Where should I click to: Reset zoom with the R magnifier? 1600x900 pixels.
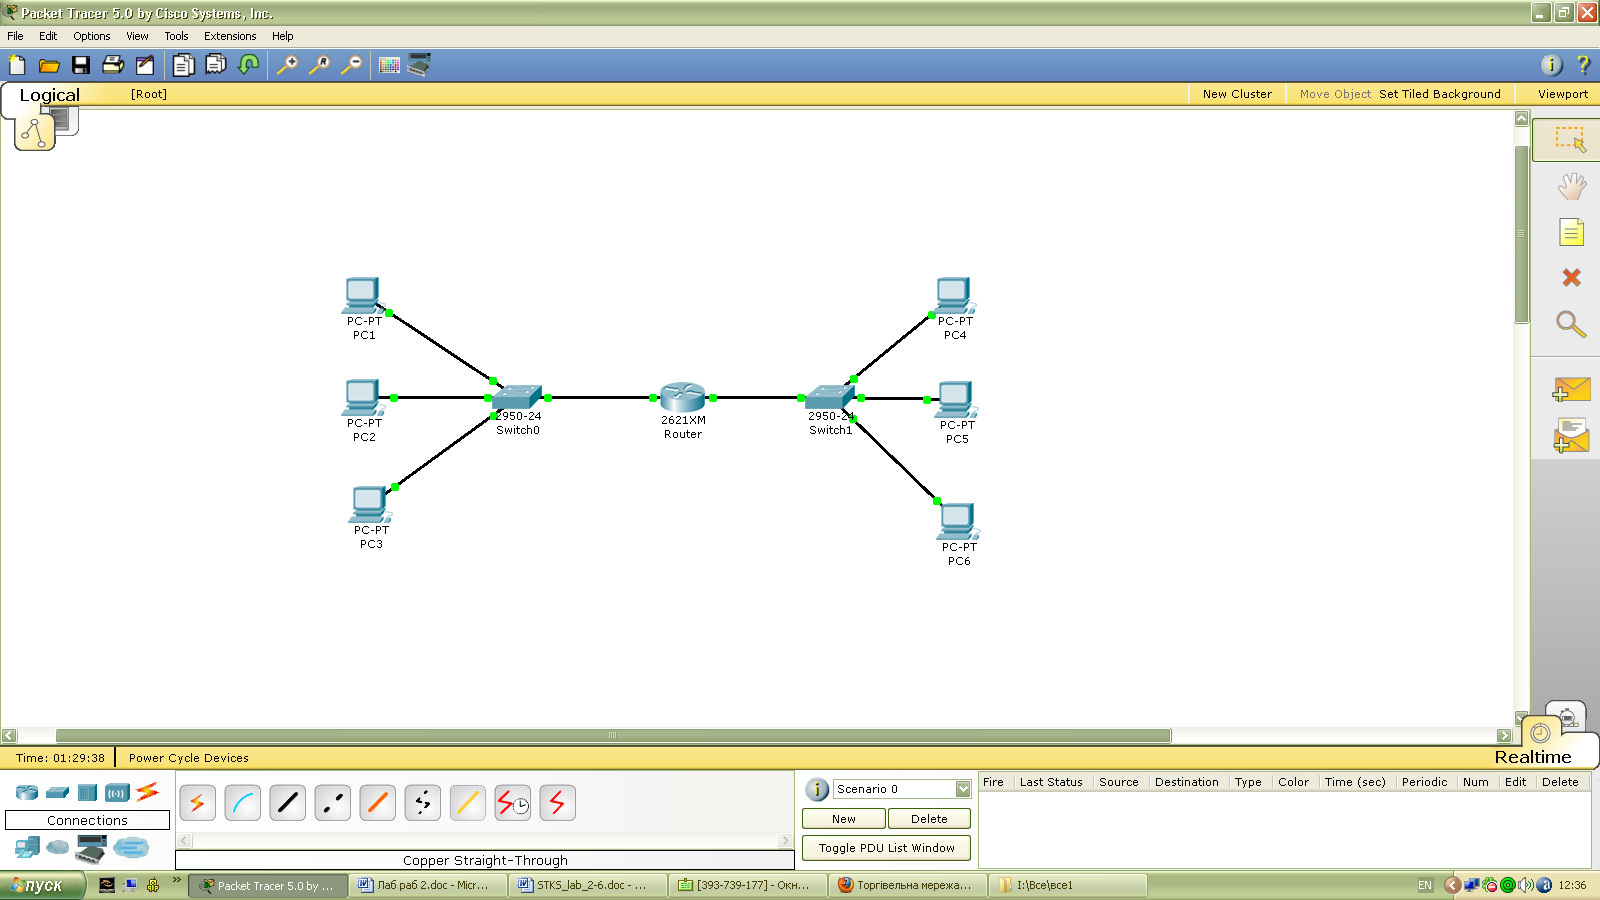pos(319,66)
